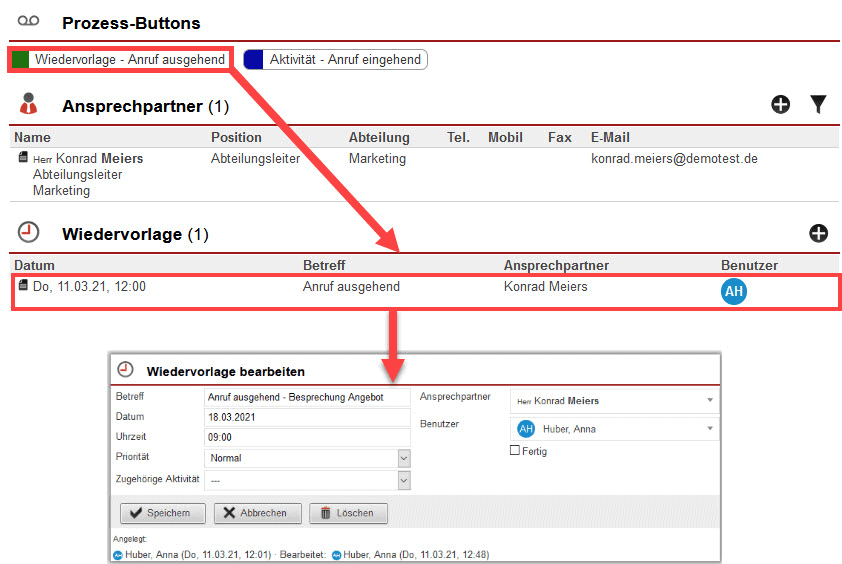Open the Ansprechpartner dropdown in the dialog
Image resolution: width=842 pixels, height=564 pixels.
pyautogui.click(x=710, y=401)
